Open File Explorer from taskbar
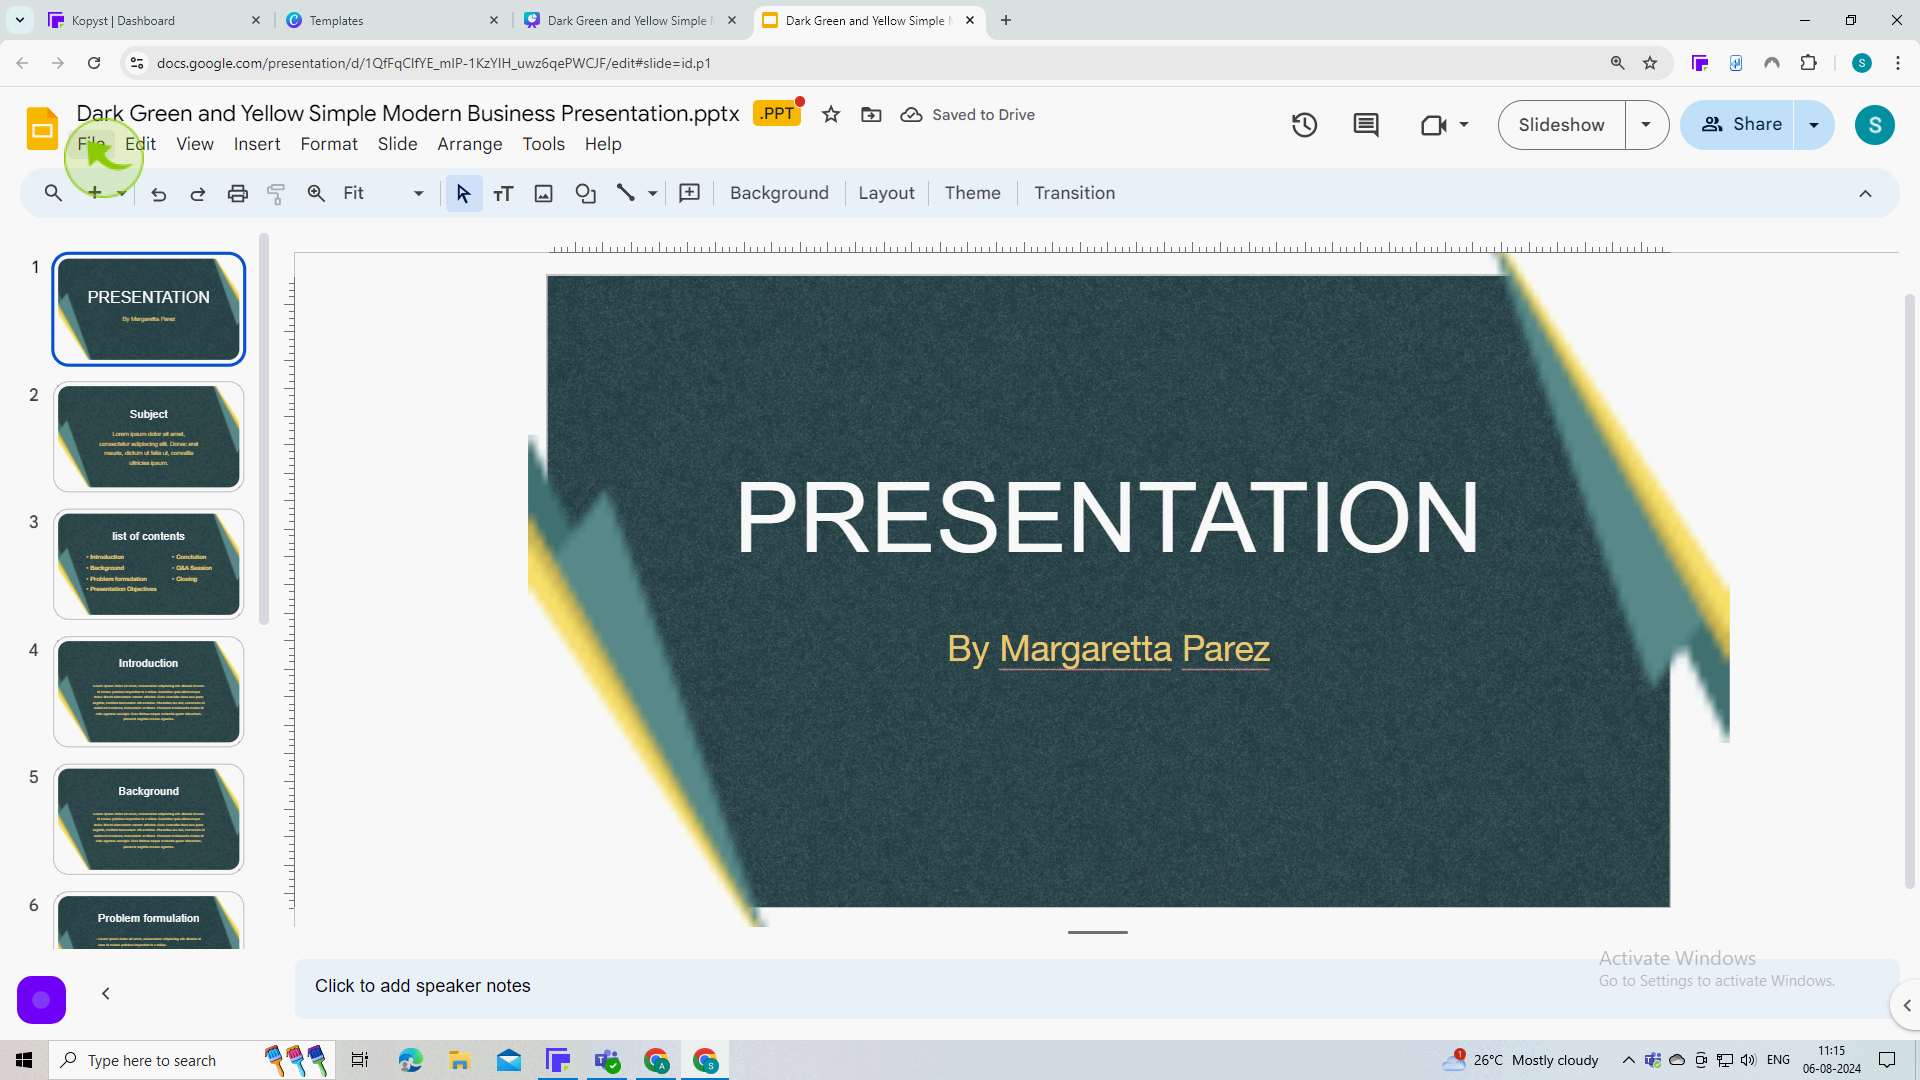1920x1080 pixels. click(x=459, y=1060)
